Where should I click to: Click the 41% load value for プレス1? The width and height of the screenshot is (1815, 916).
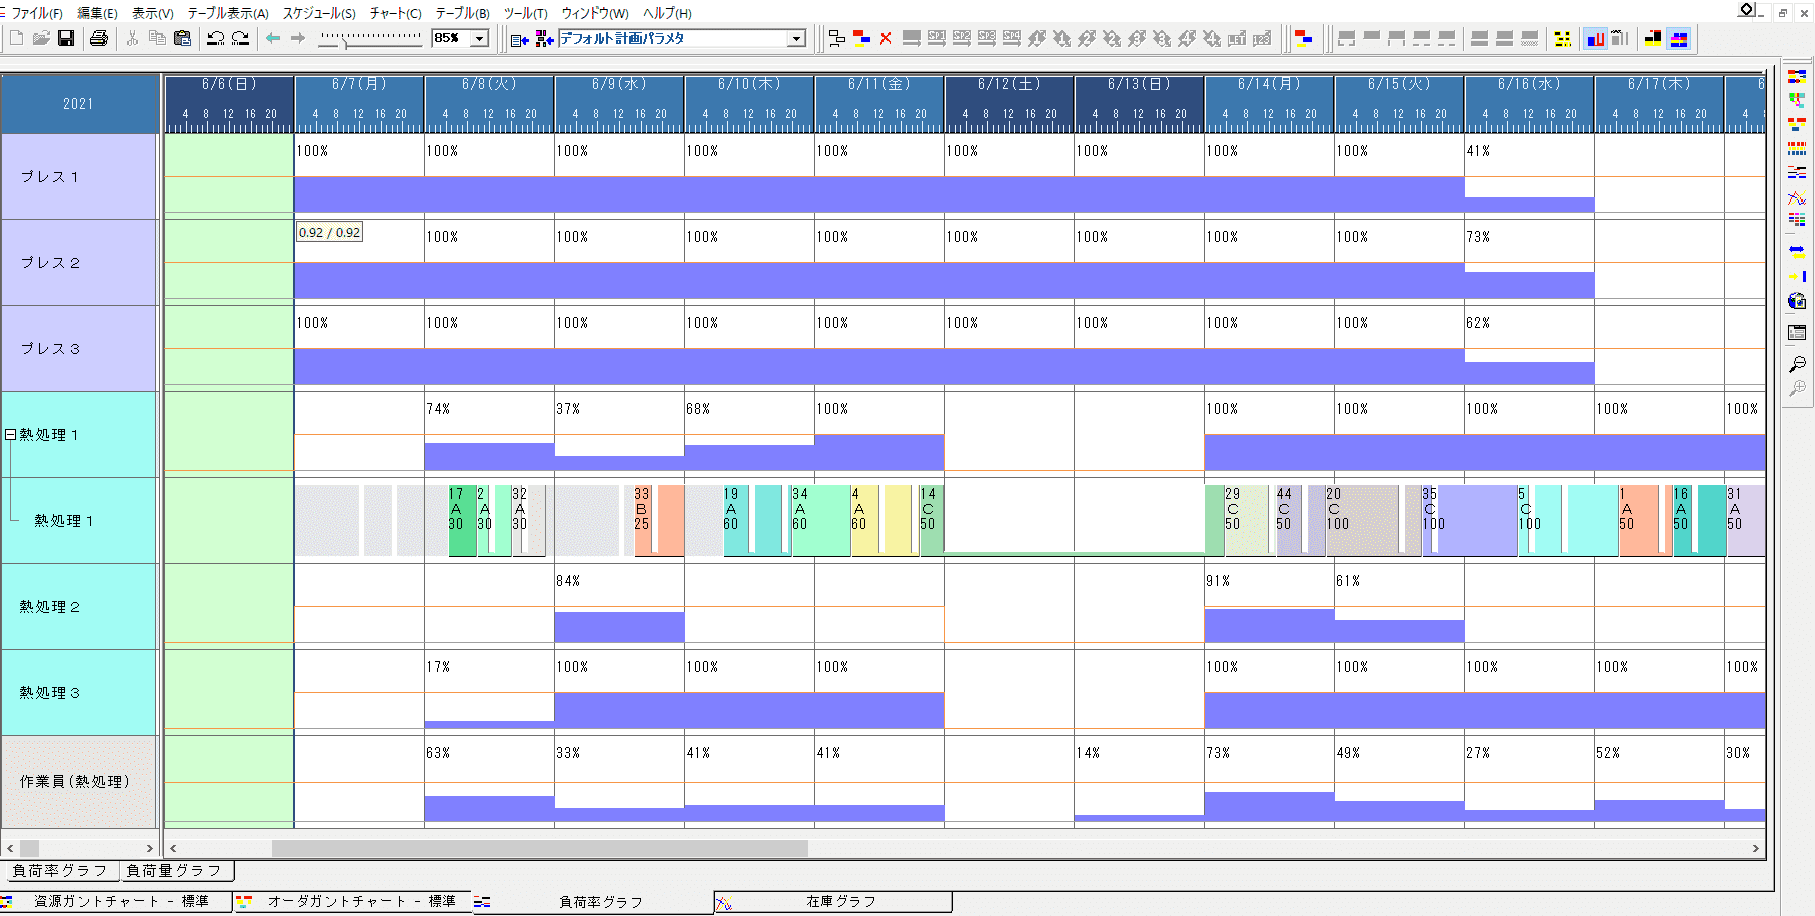(1478, 151)
